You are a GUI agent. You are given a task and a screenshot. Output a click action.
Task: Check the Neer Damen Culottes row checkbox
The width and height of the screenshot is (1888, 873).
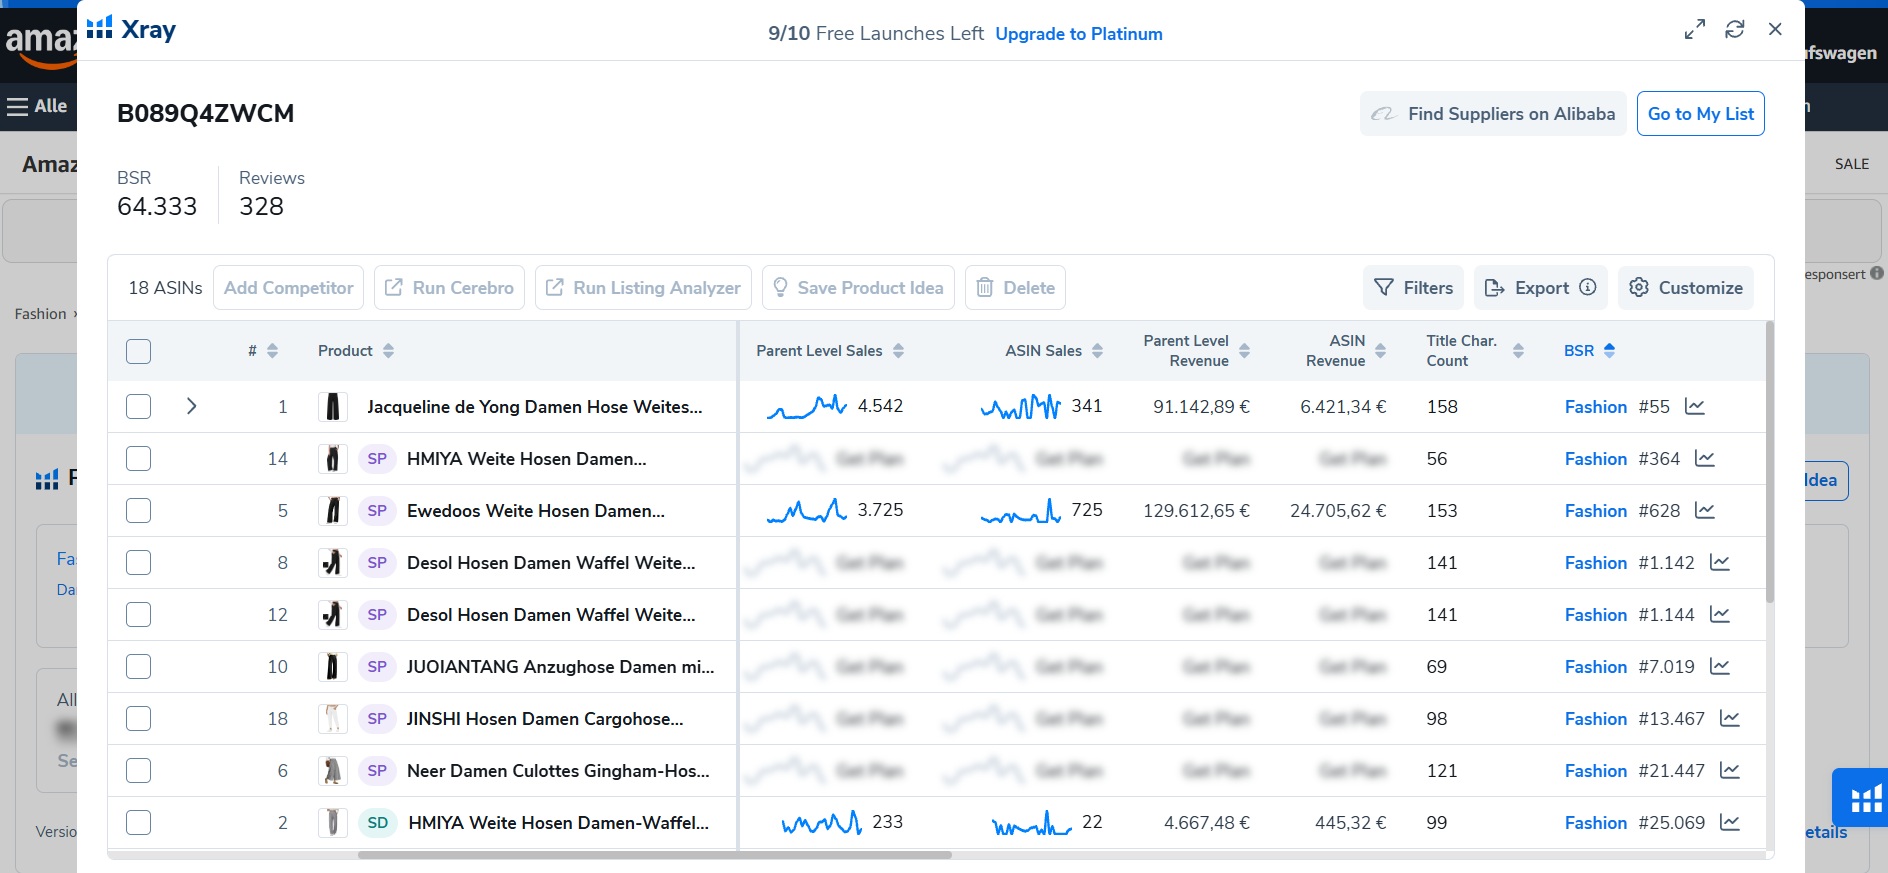coord(139,771)
